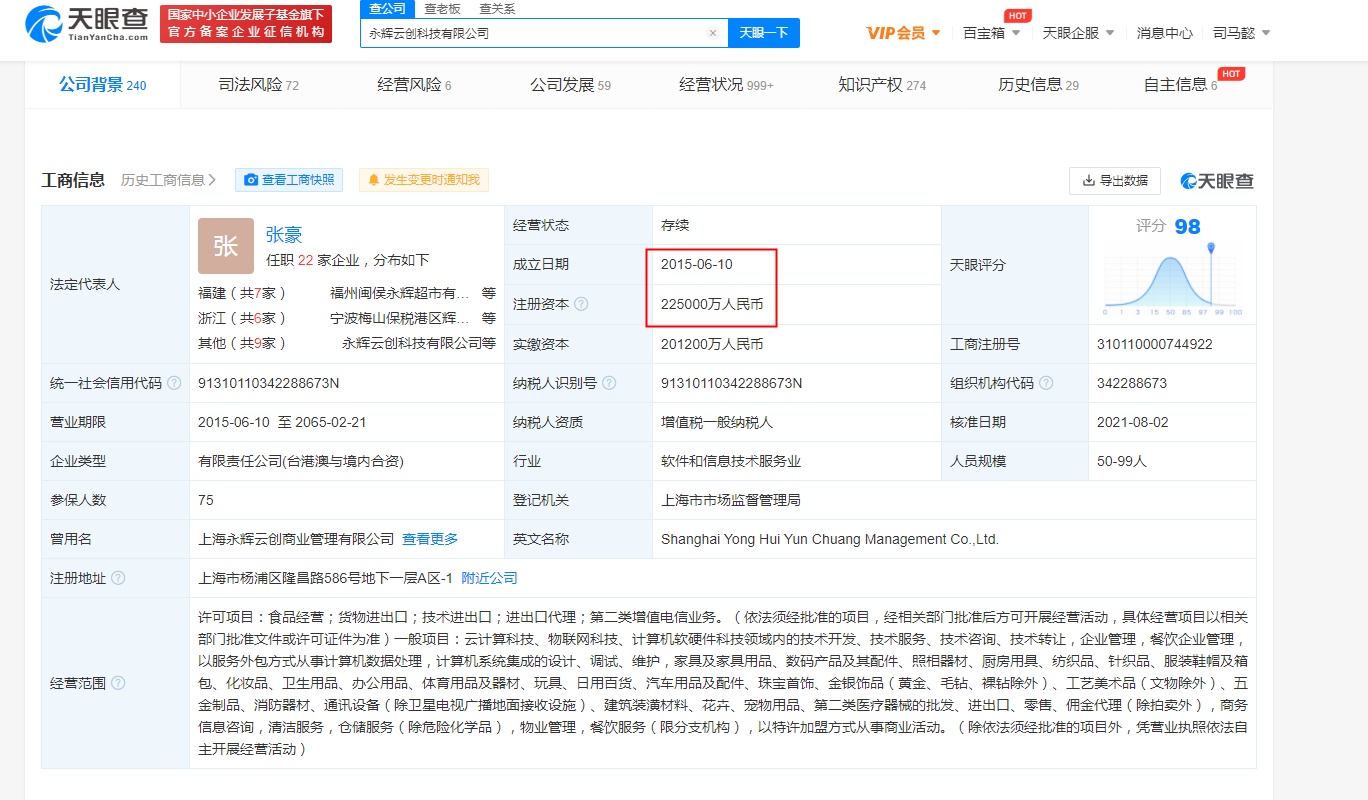The width and height of the screenshot is (1368, 800).
Task: Click 福州闽侯永辉超市有 company link
Action: tap(400, 293)
